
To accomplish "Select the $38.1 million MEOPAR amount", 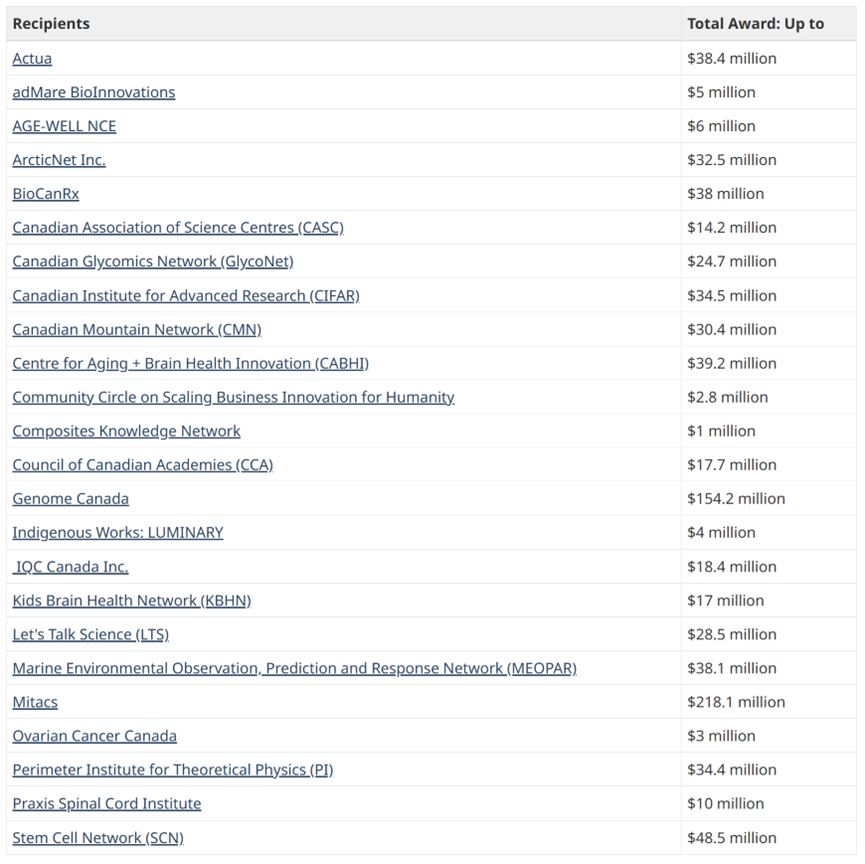I will [x=732, y=668].
